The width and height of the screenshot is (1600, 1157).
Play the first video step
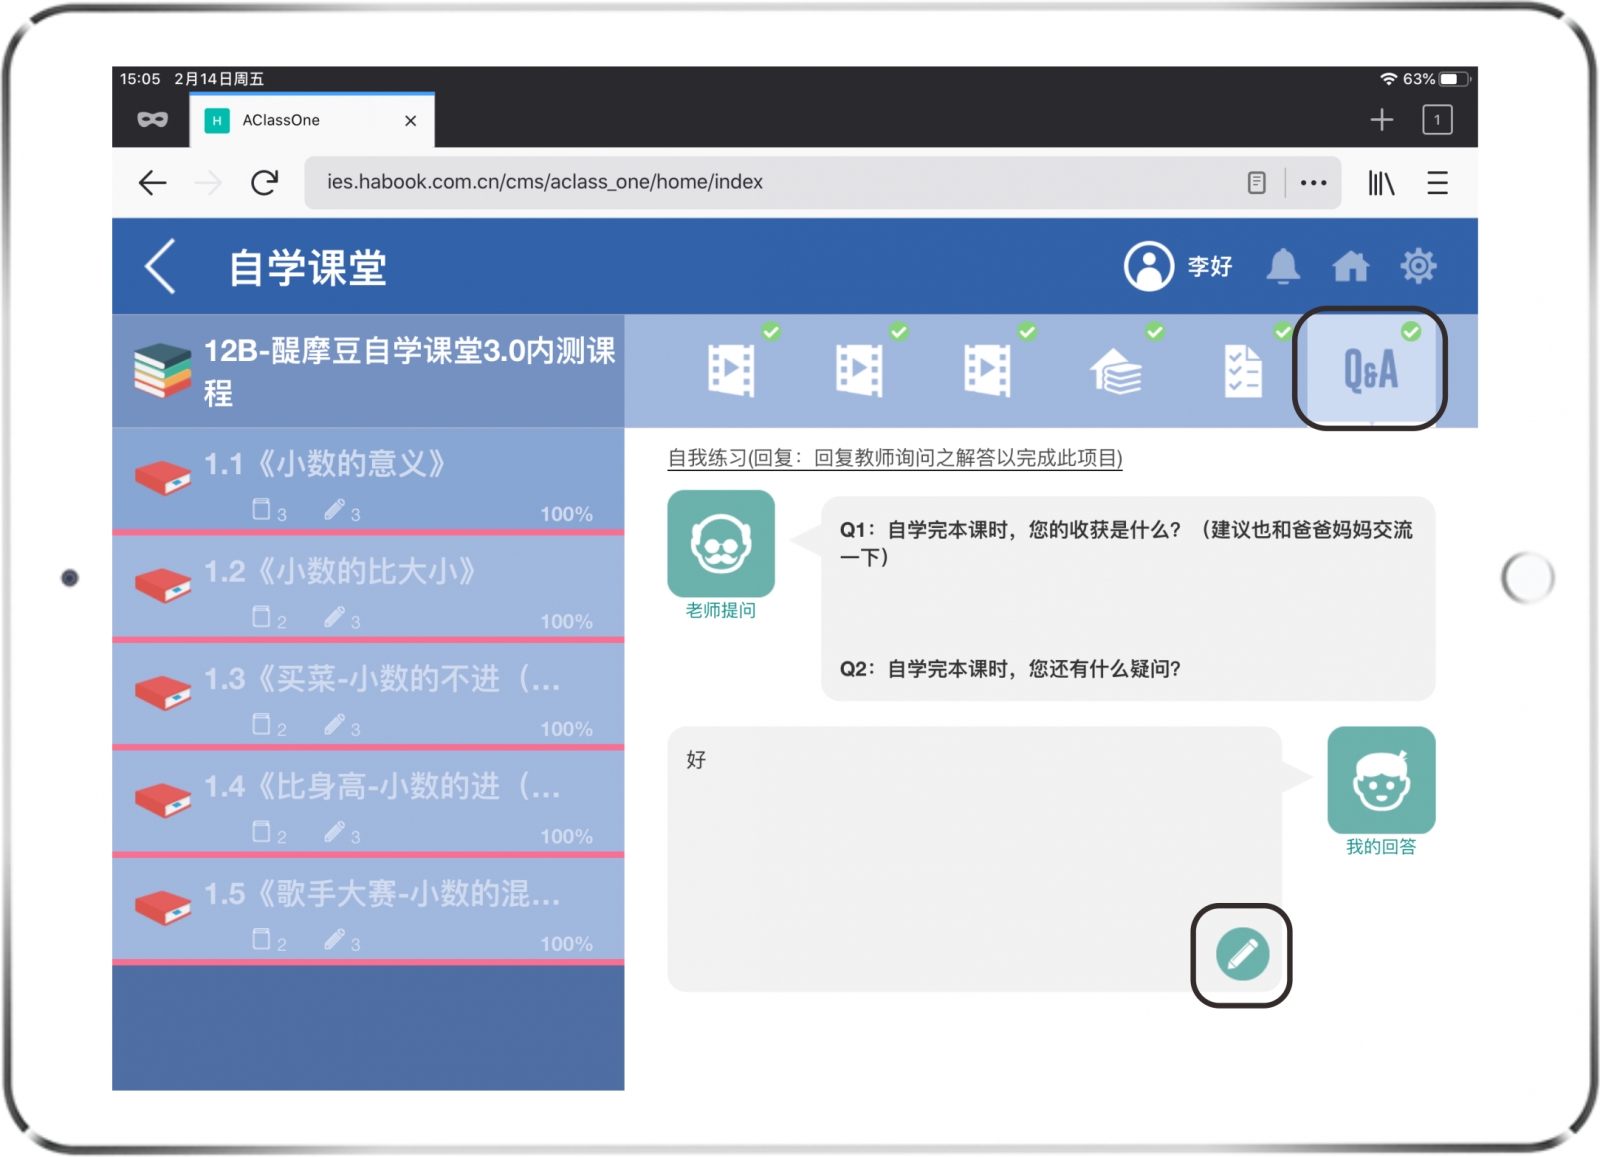point(731,370)
